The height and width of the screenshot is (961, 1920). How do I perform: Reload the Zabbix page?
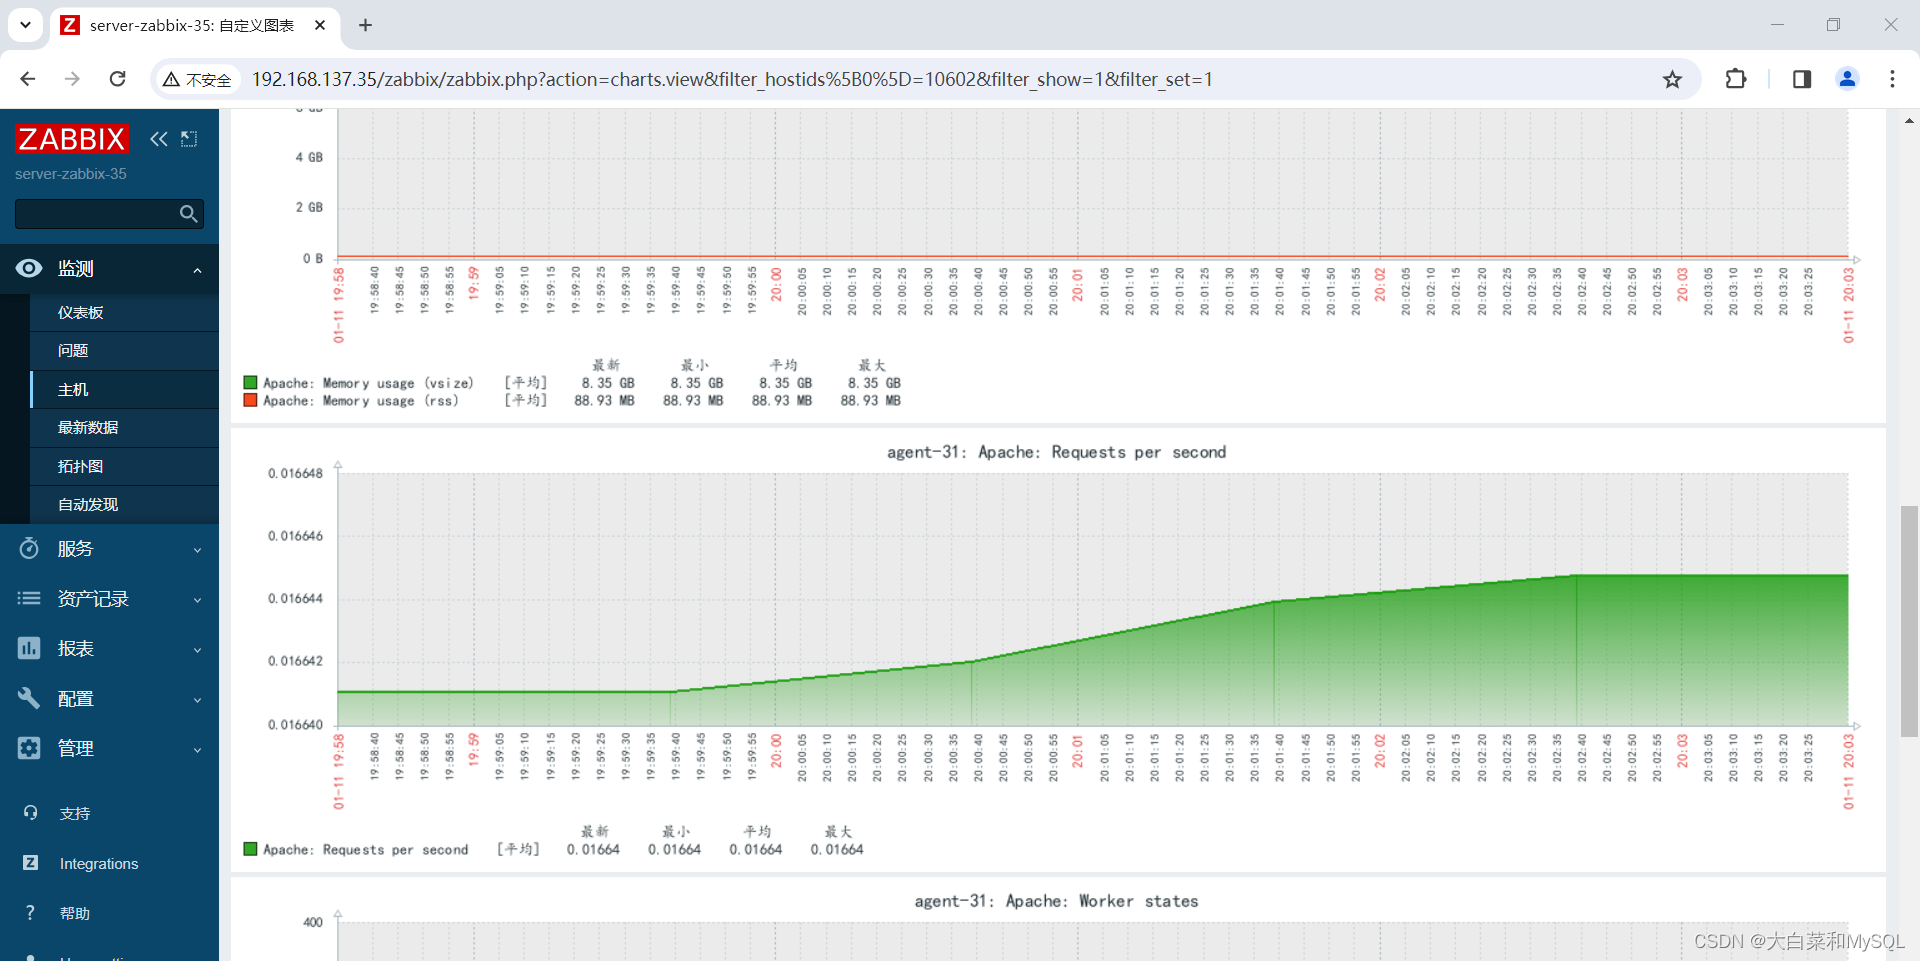point(117,79)
